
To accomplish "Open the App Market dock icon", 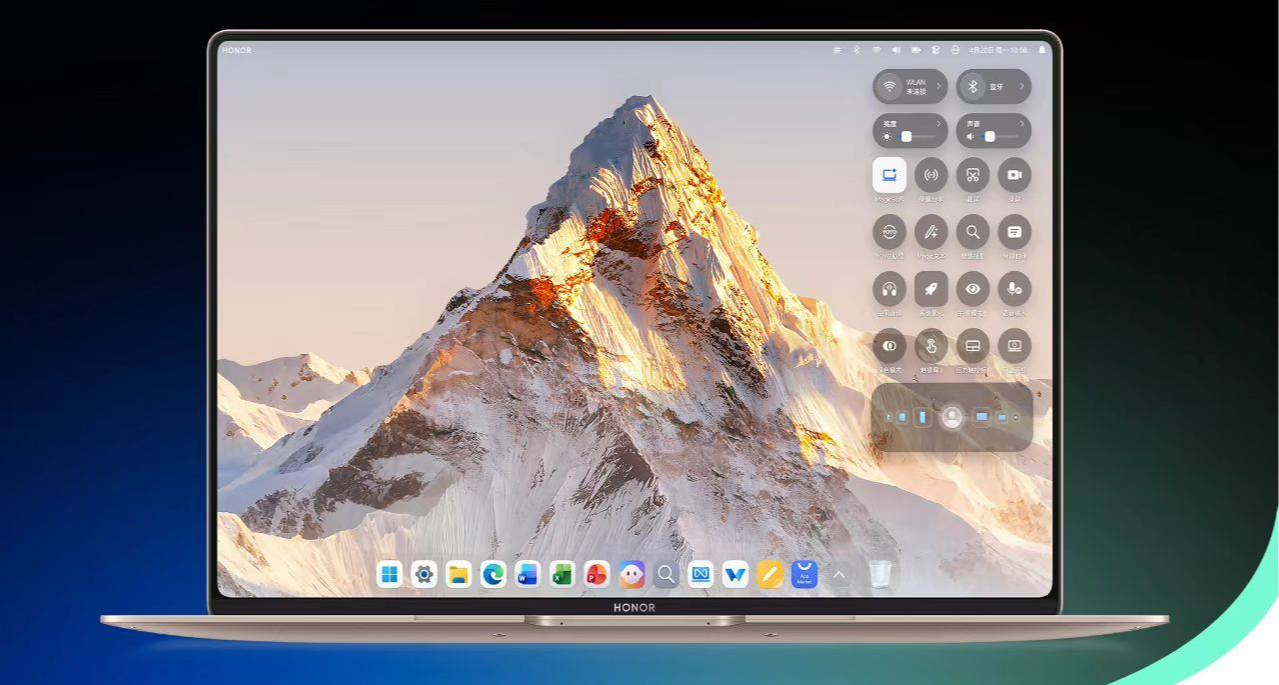I will pyautogui.click(x=804, y=574).
